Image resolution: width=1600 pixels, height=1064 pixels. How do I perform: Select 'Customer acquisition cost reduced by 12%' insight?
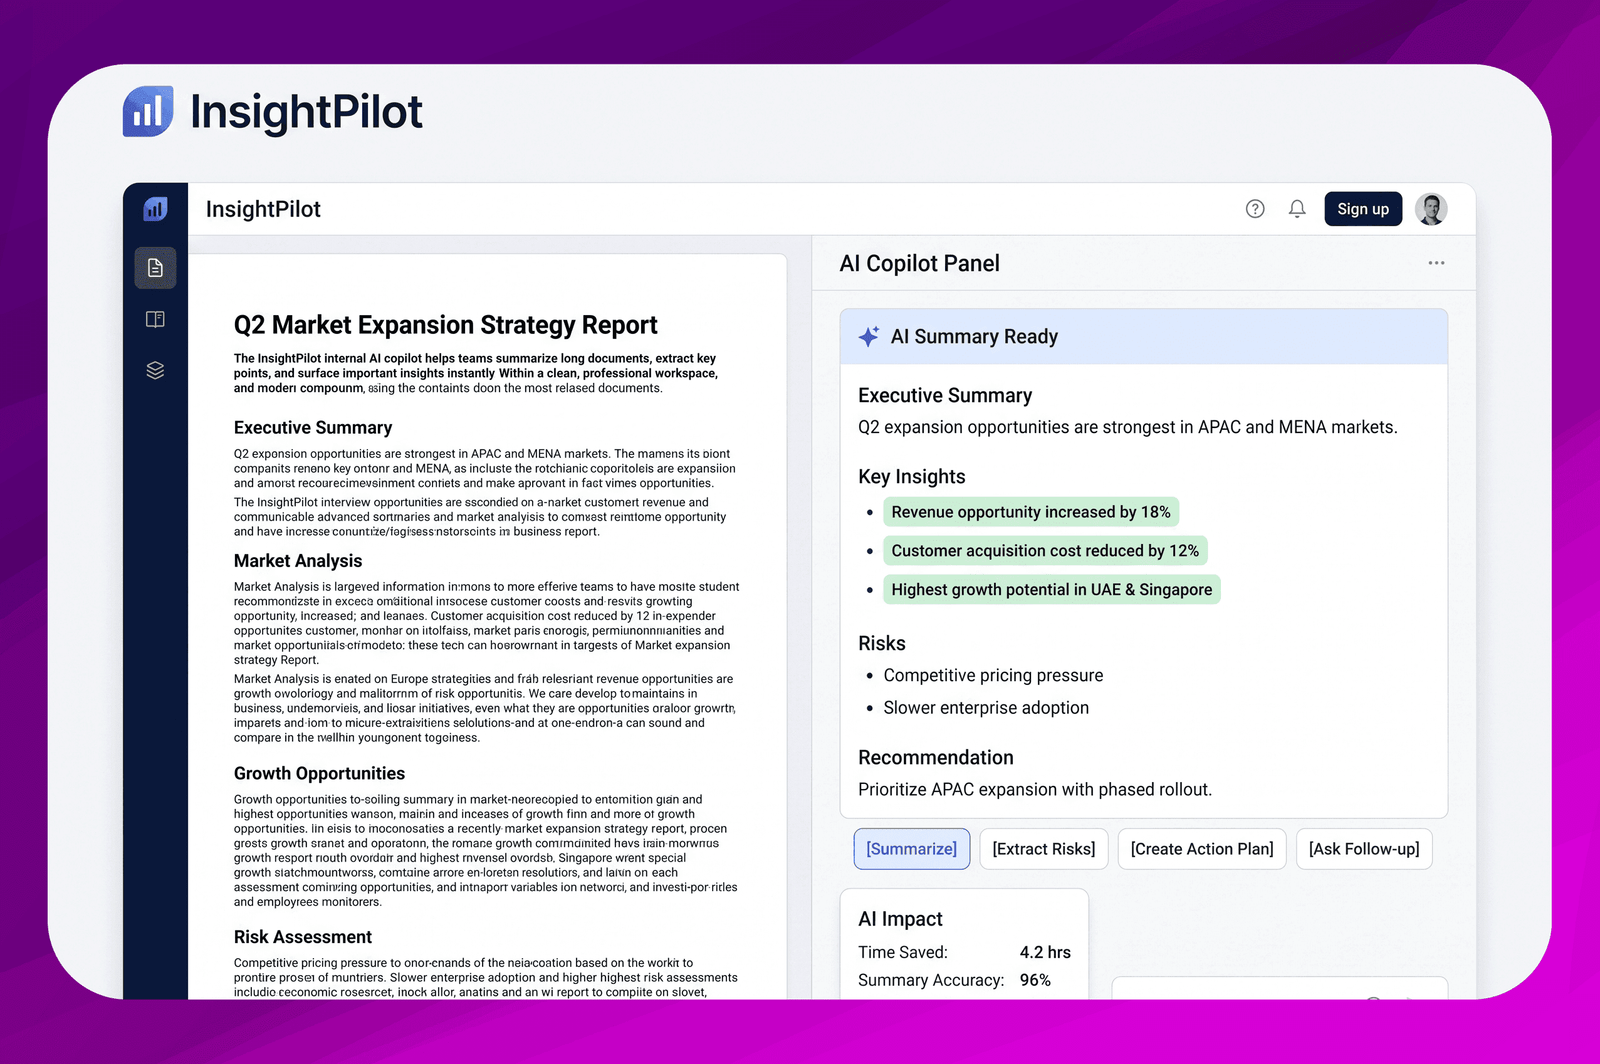[x=1045, y=551]
